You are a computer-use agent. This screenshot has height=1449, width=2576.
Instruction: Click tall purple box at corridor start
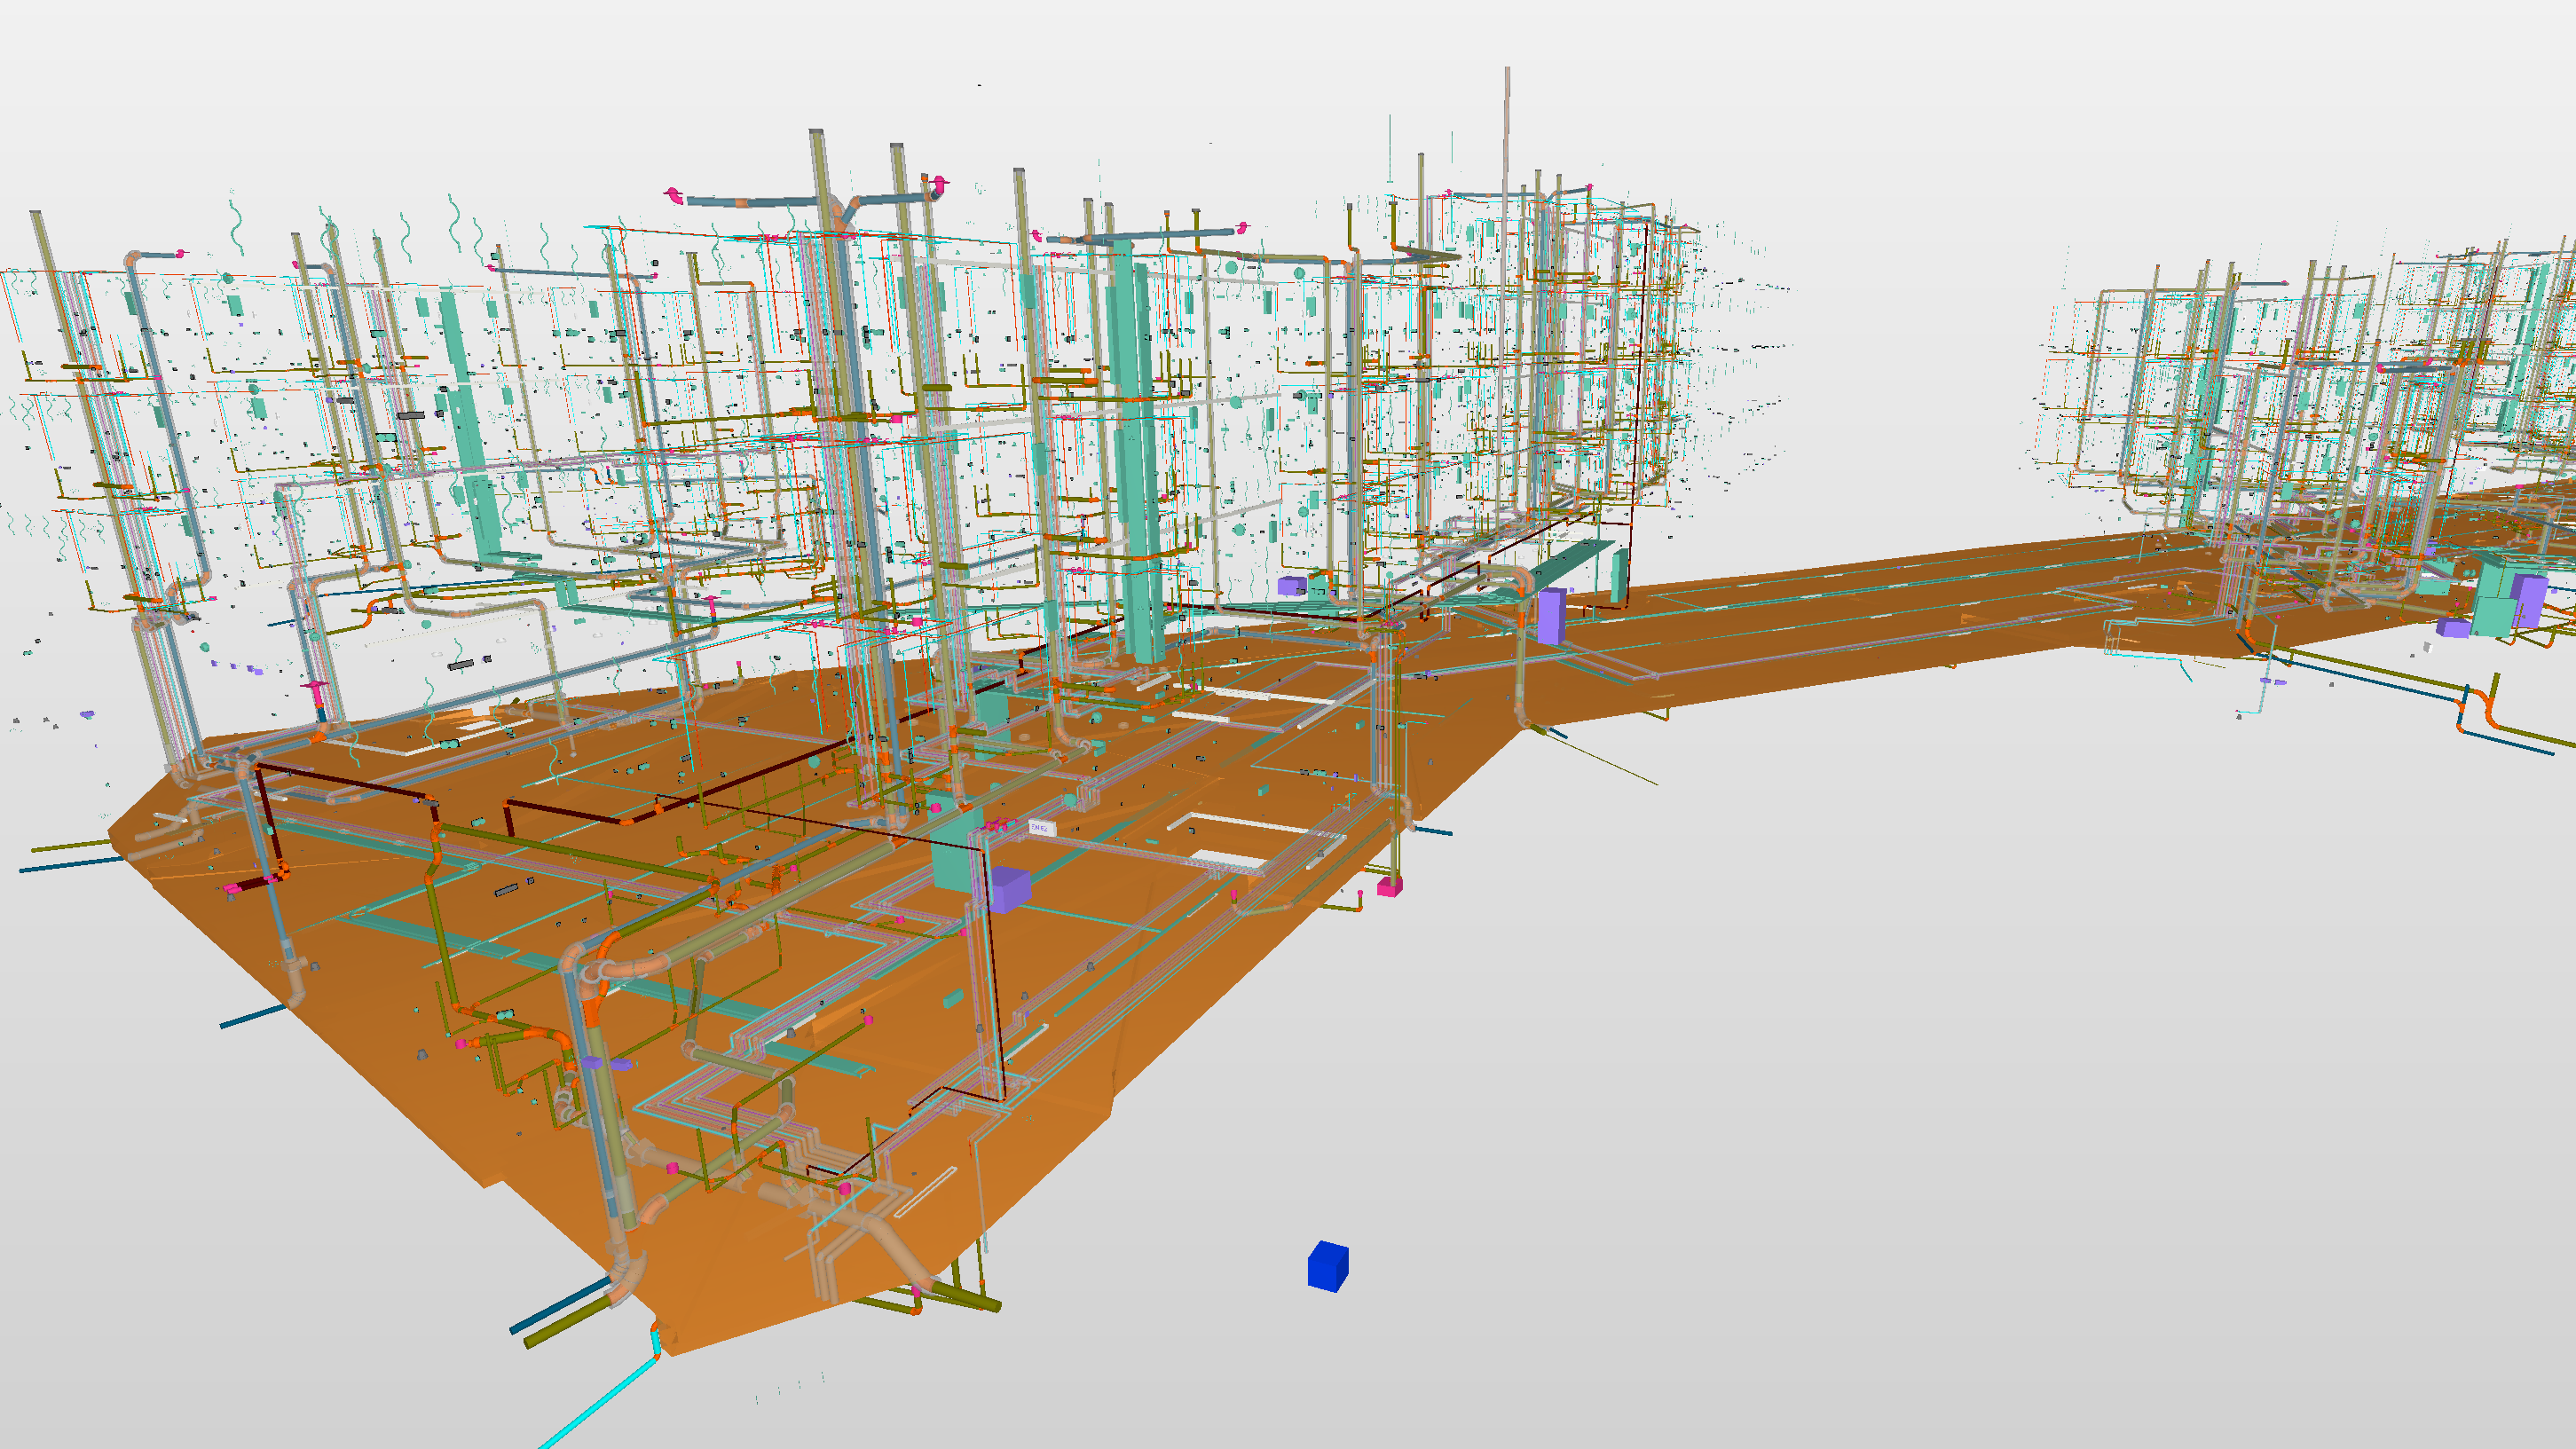coord(1550,615)
